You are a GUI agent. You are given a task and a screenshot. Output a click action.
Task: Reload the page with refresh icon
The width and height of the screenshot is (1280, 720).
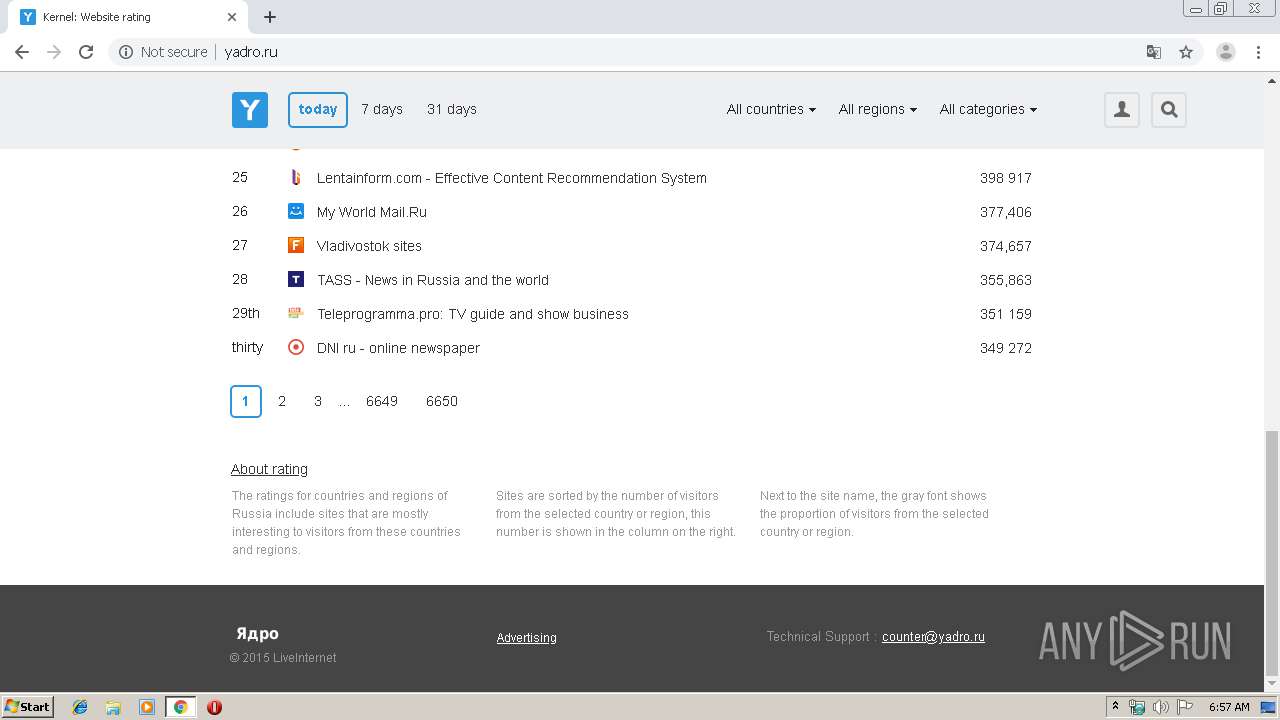(x=86, y=52)
